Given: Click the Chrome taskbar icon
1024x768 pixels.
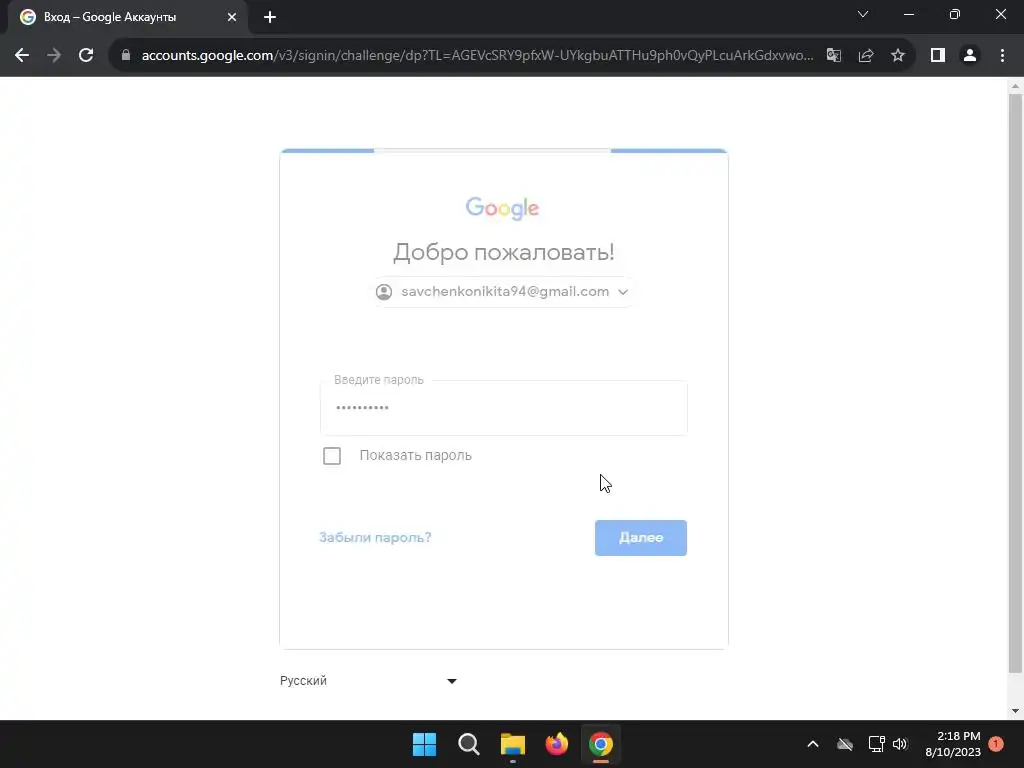Looking at the screenshot, I should (601, 744).
